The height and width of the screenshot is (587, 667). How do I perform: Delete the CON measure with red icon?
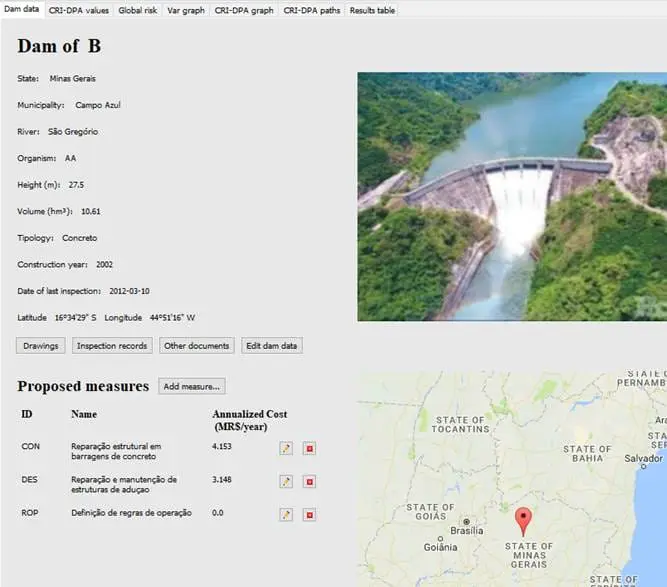(309, 449)
